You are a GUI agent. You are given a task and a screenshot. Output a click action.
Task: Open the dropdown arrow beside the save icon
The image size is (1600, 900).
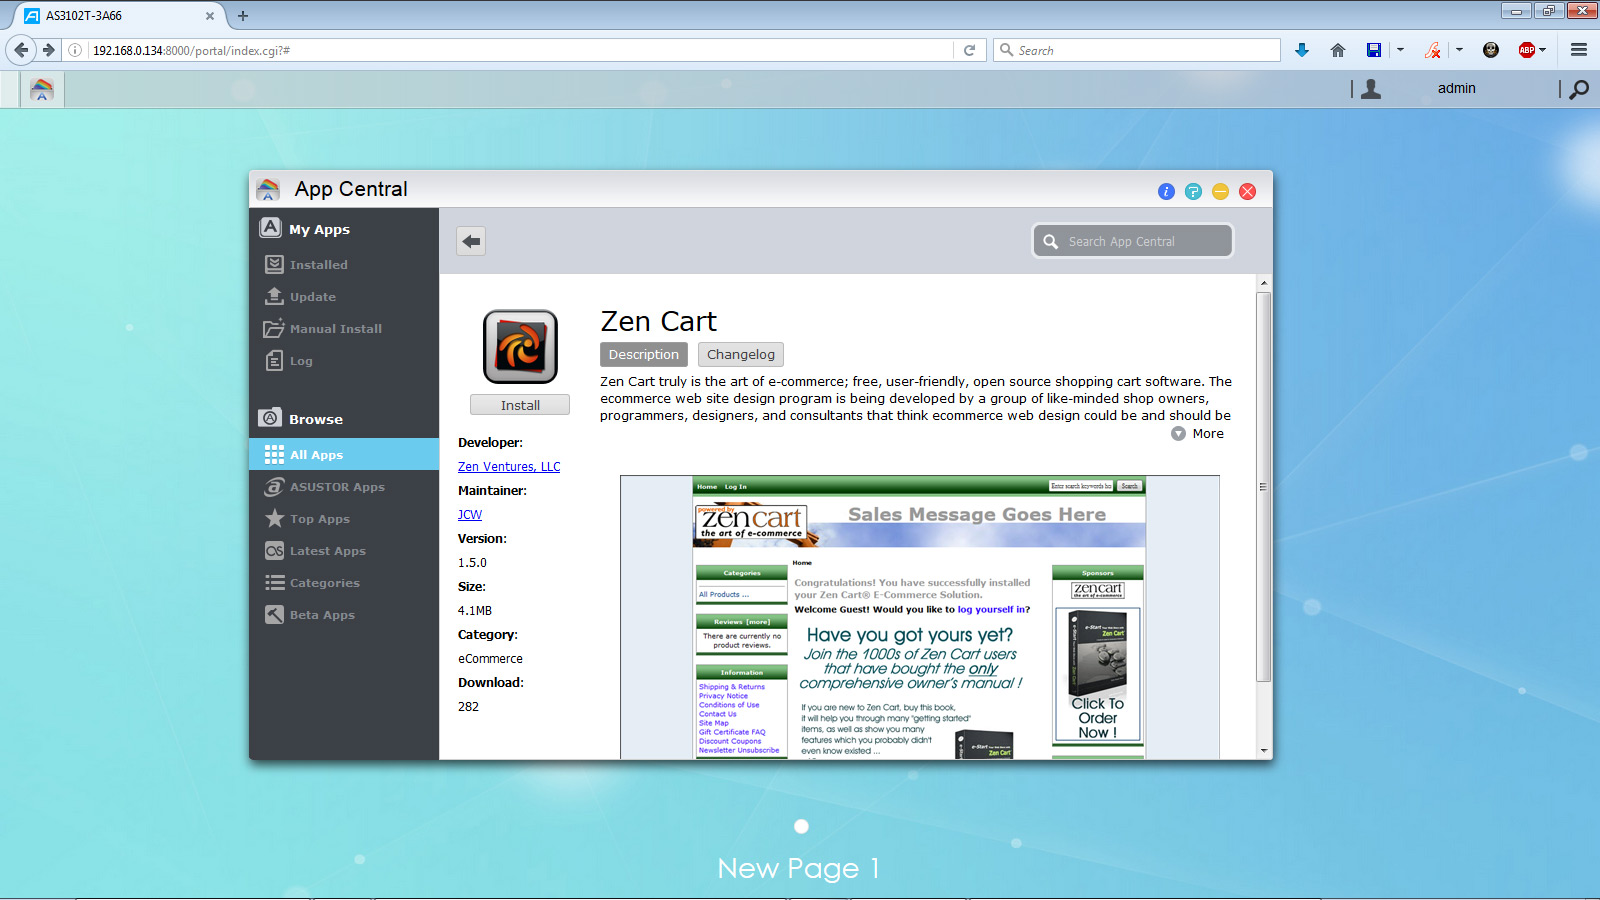[1400, 50]
